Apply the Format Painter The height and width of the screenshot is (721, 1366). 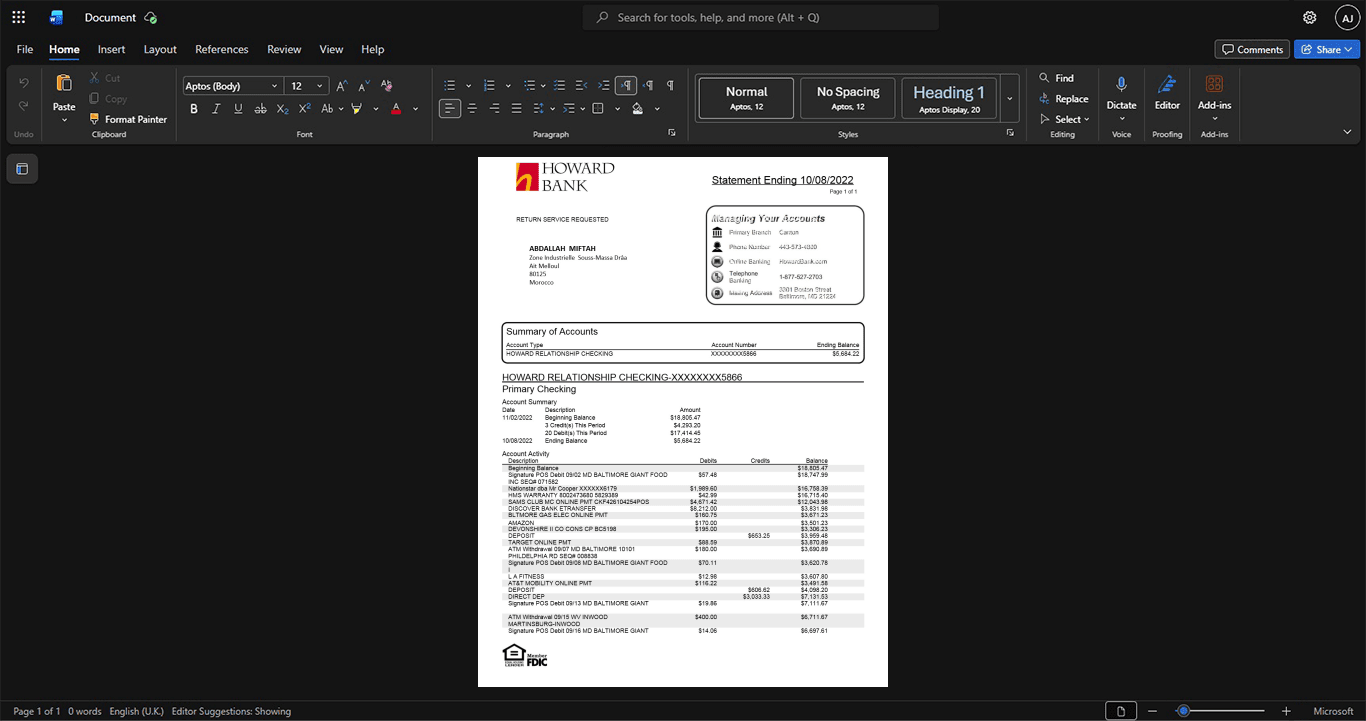click(x=128, y=119)
